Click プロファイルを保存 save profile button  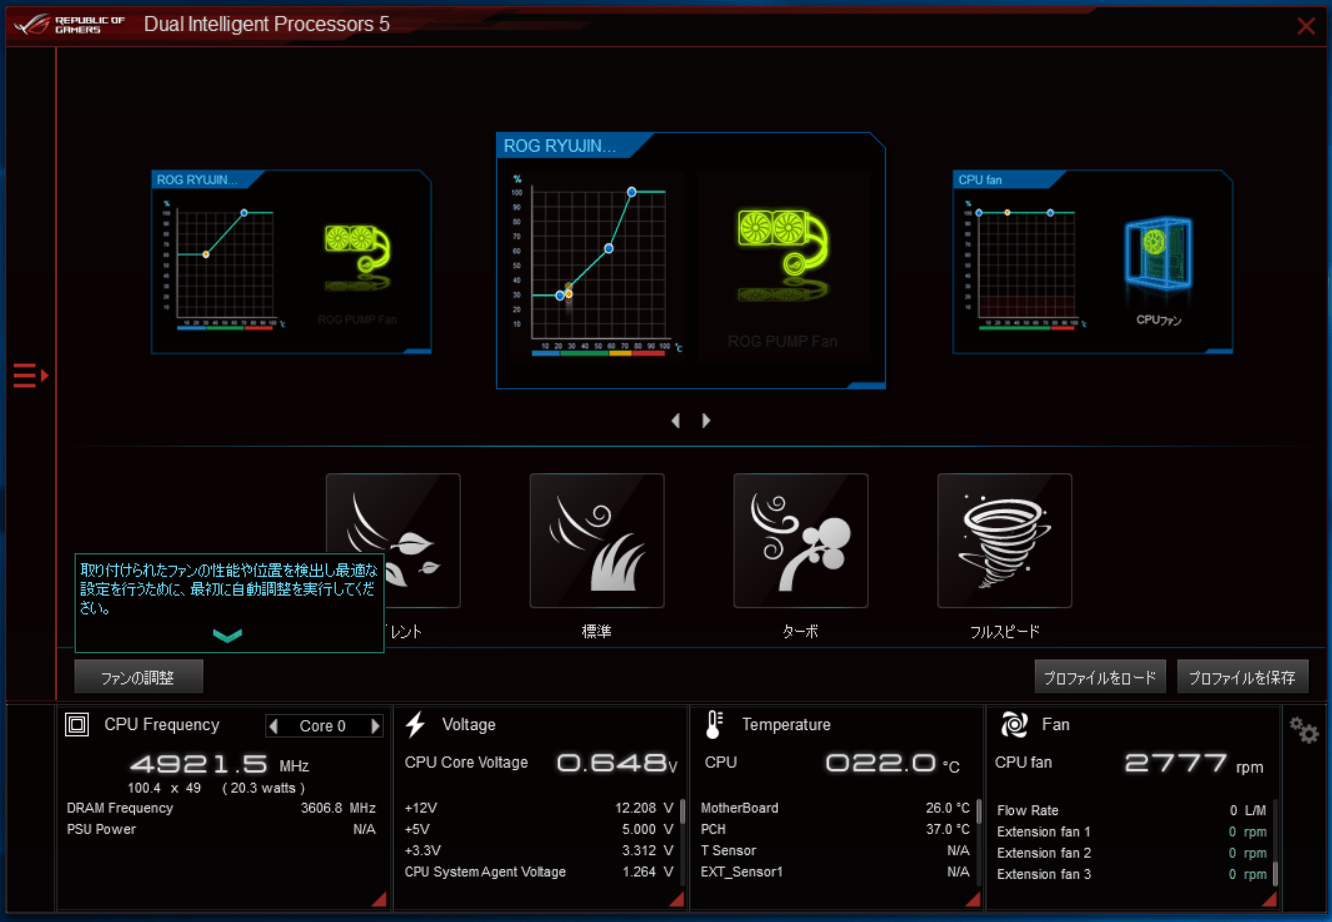1242,677
